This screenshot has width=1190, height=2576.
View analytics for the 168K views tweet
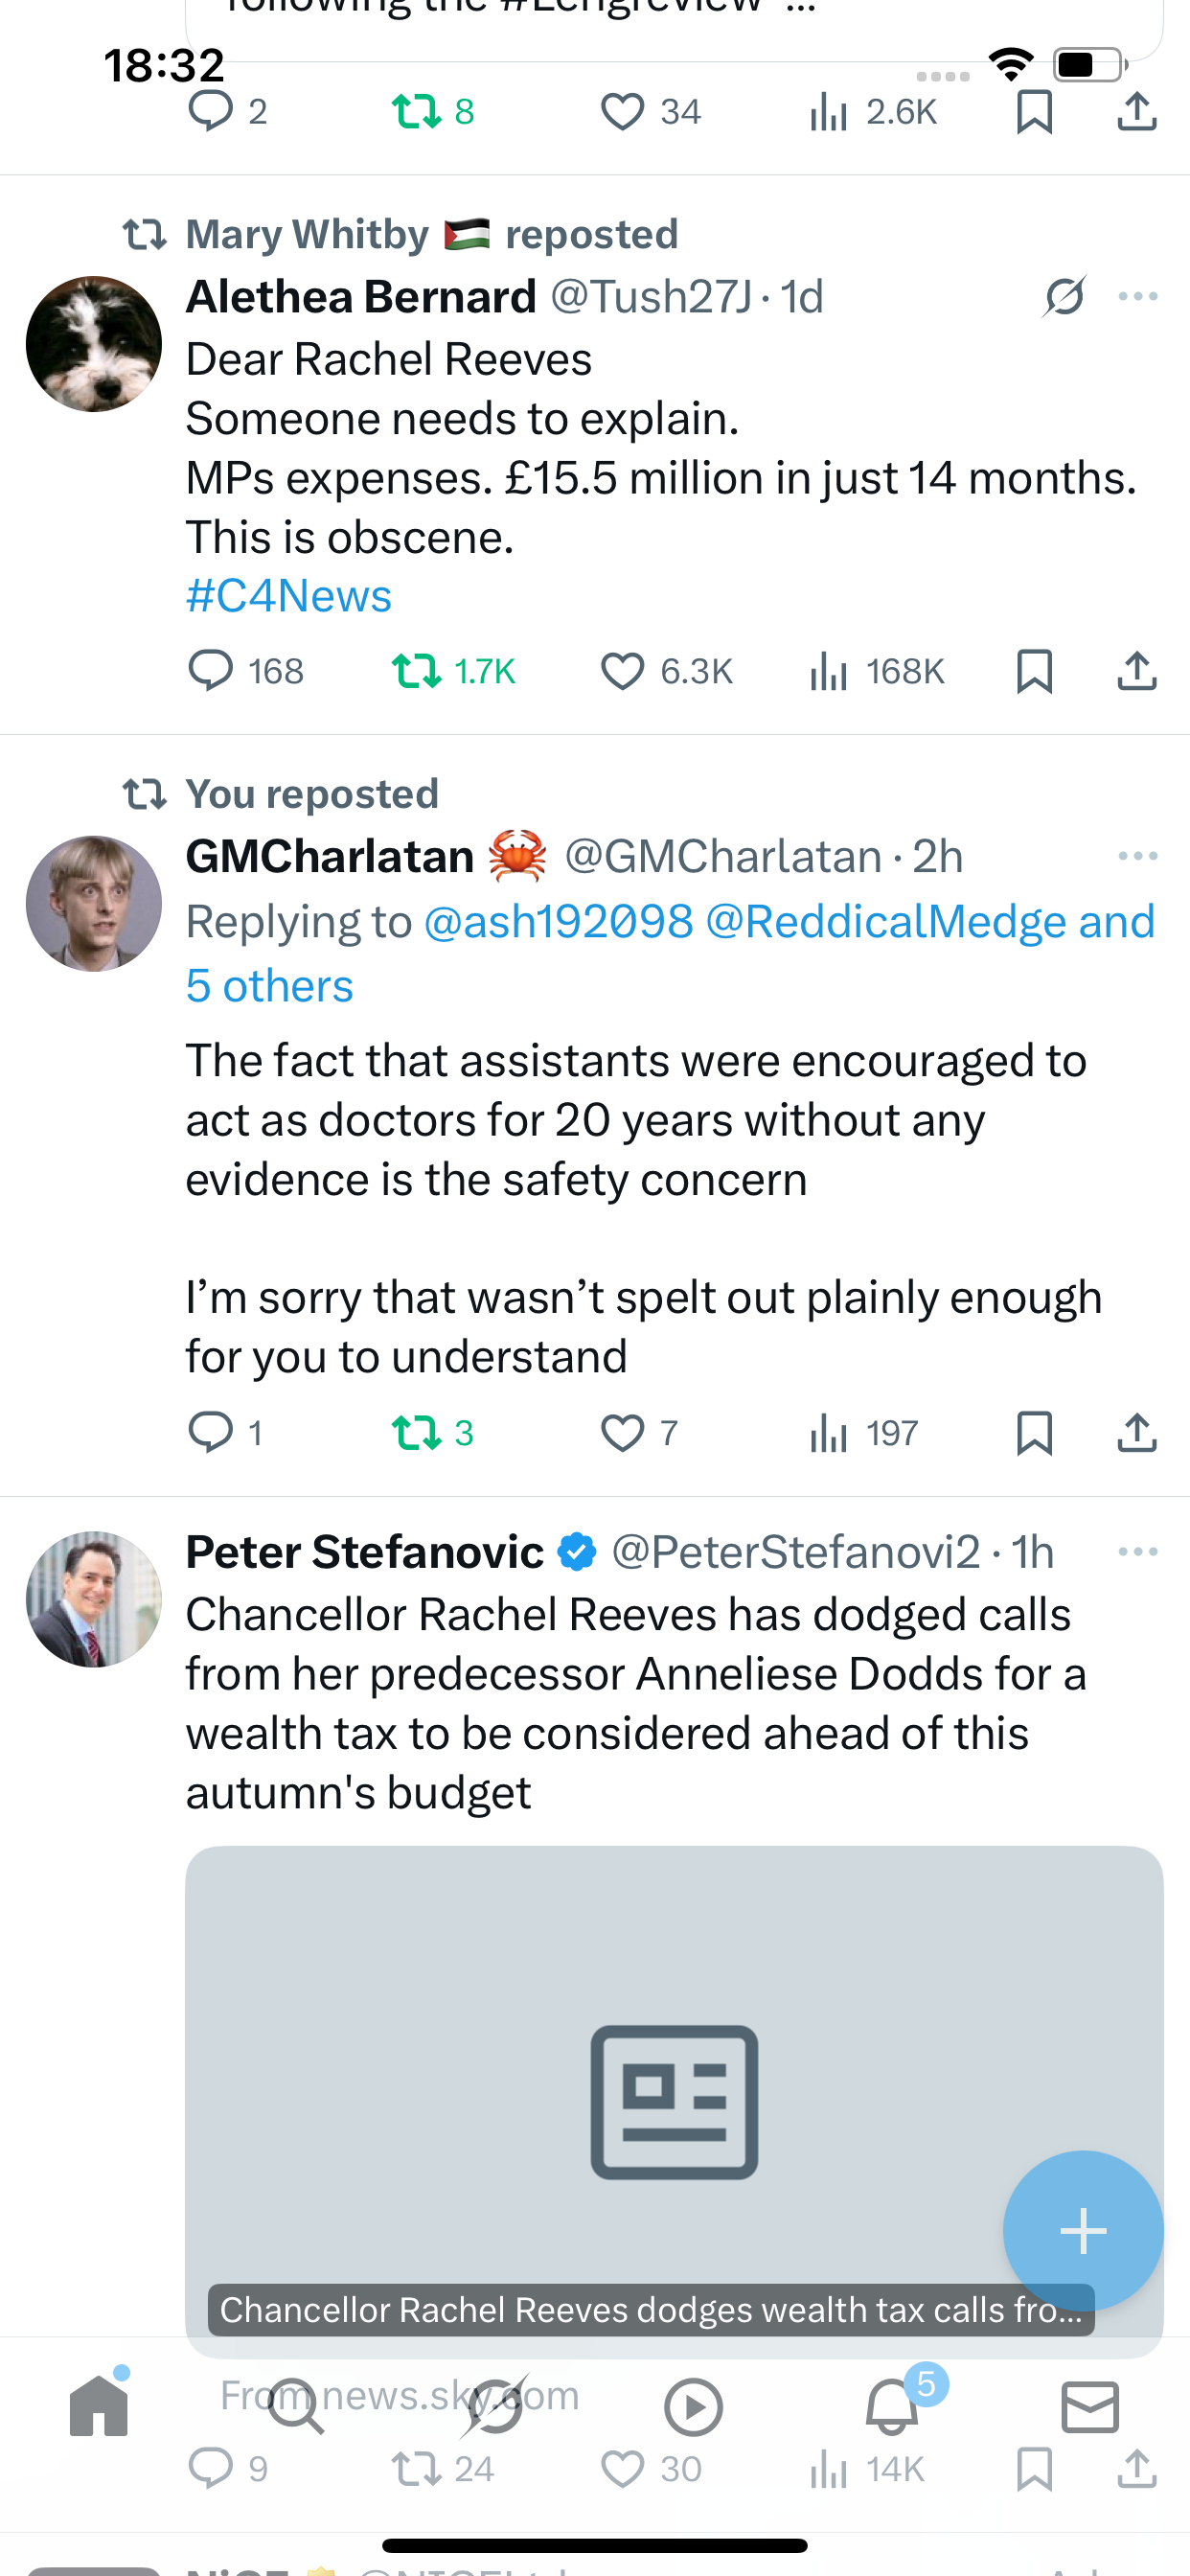point(828,670)
